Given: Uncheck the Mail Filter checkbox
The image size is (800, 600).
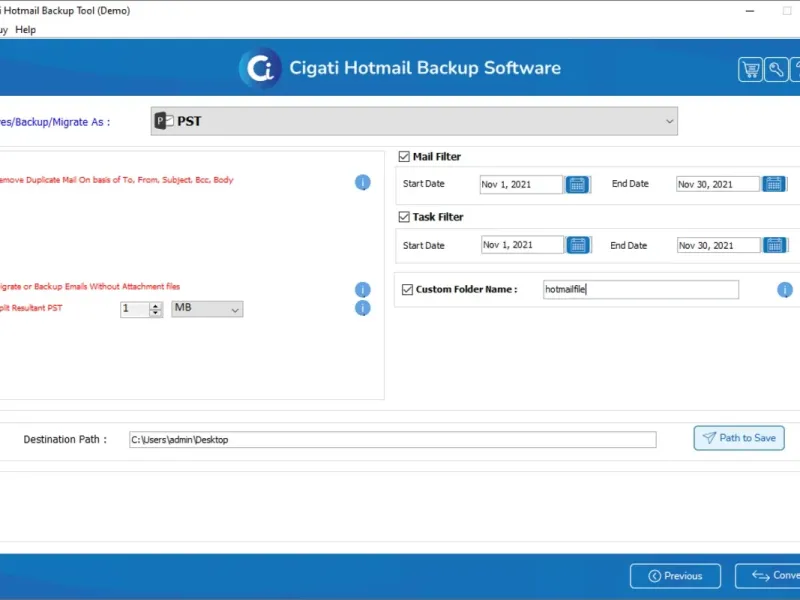Looking at the screenshot, I should [x=404, y=157].
